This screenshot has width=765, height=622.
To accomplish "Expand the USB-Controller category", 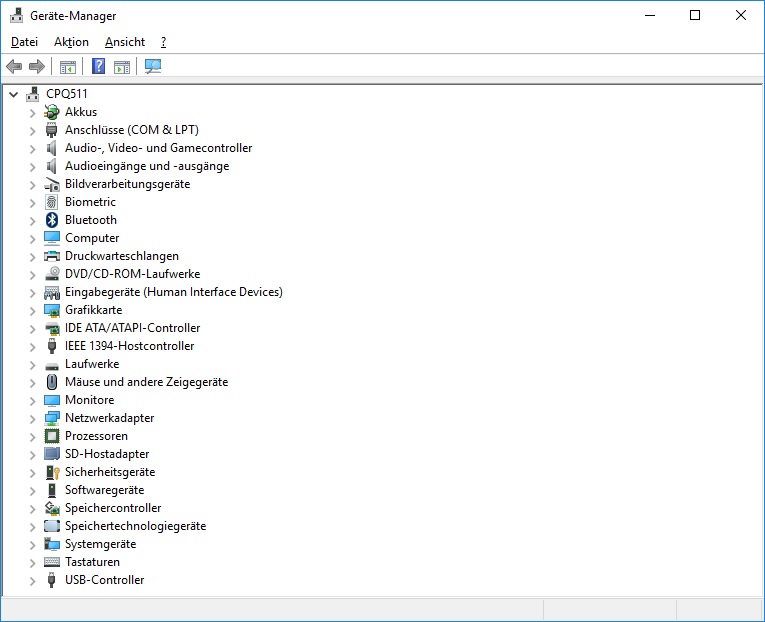I will tap(32, 580).
